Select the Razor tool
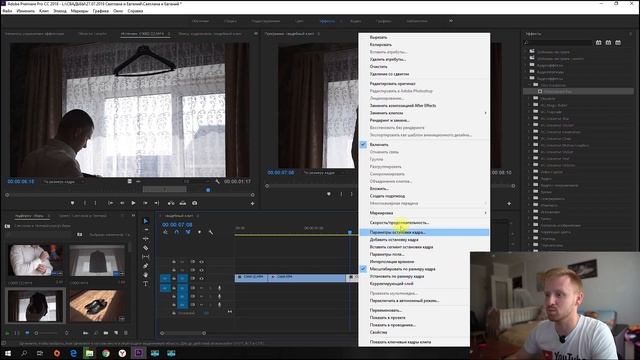Screen dimensions: 640x360 [x=146, y=248]
